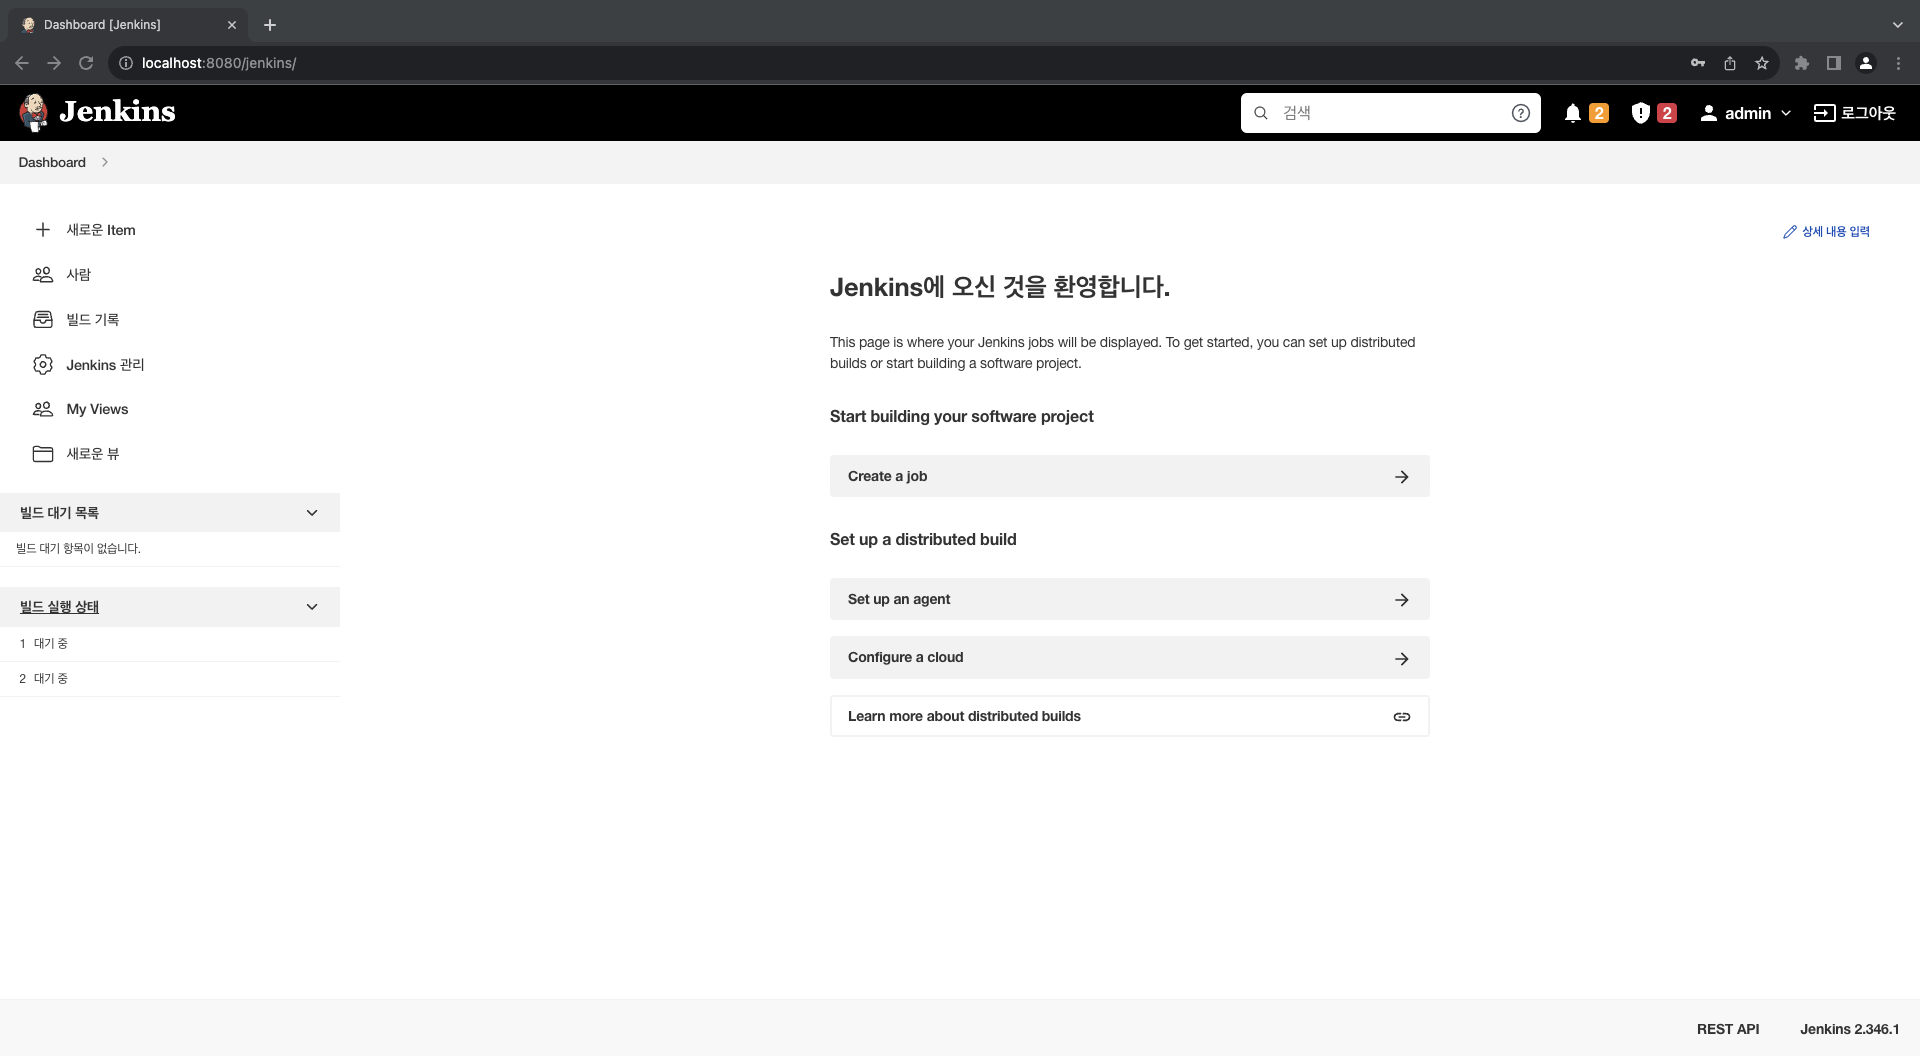Toggle the browser side panel icon
This screenshot has width=1920, height=1056.
coord(1834,63)
